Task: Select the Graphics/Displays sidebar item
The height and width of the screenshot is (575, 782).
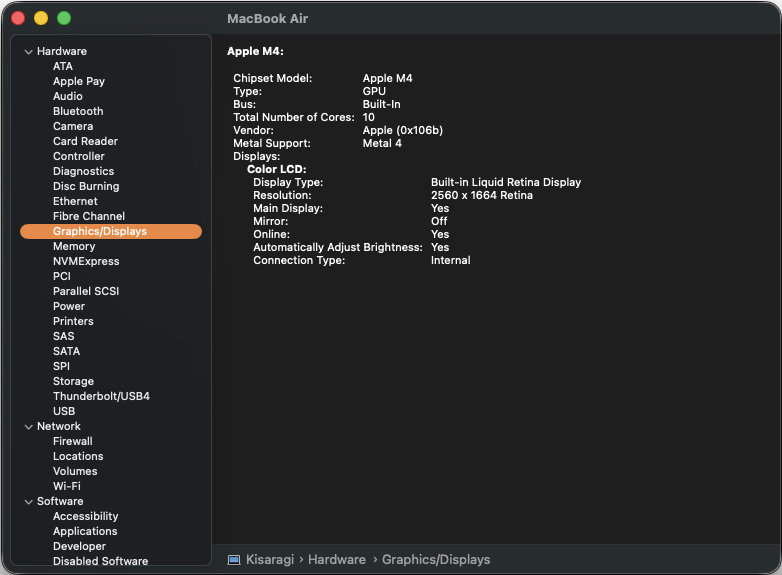Action: (100, 231)
